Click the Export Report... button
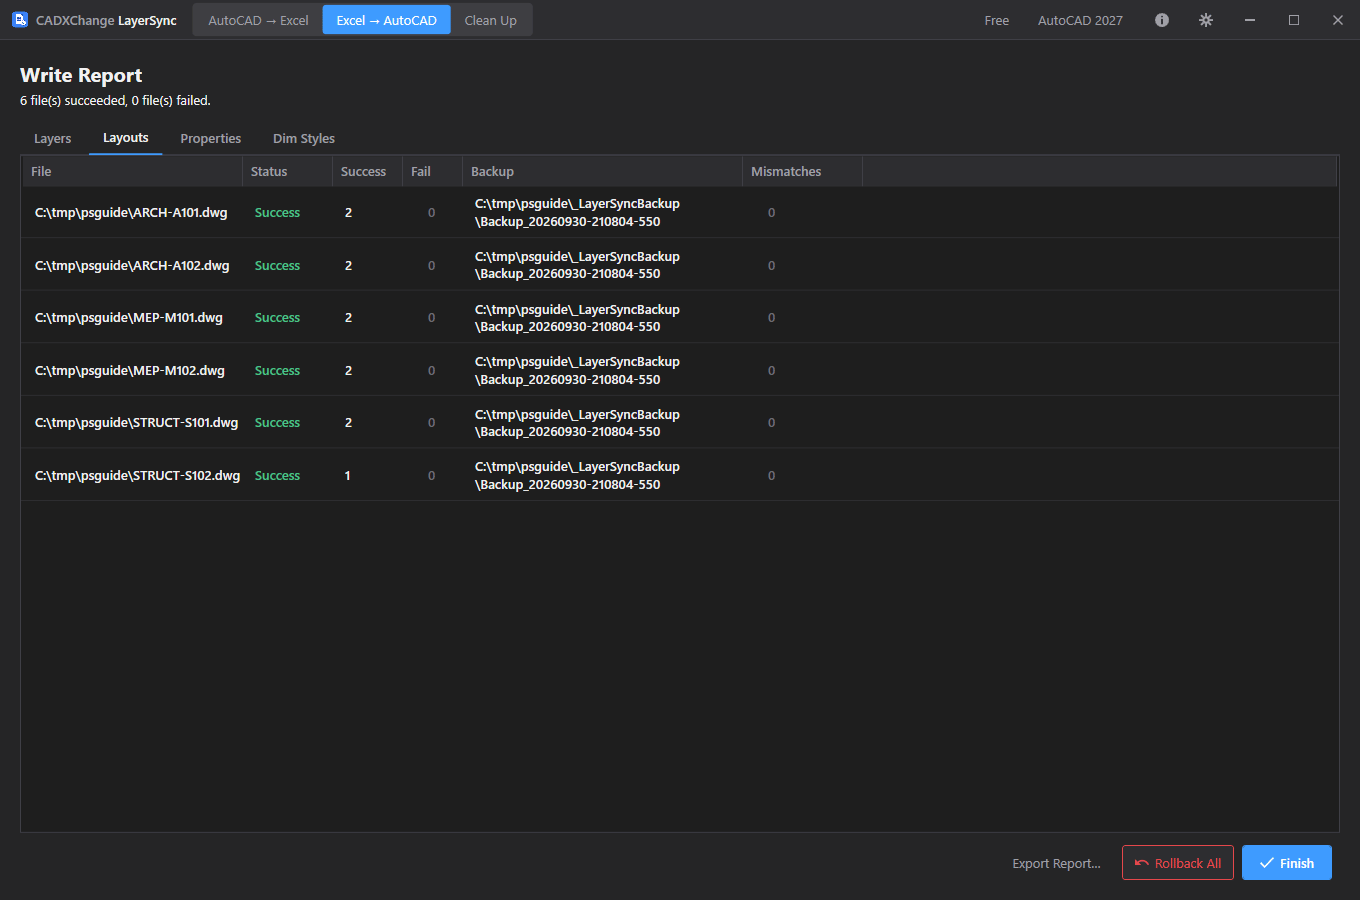This screenshot has height=900, width=1360. coord(1056,863)
